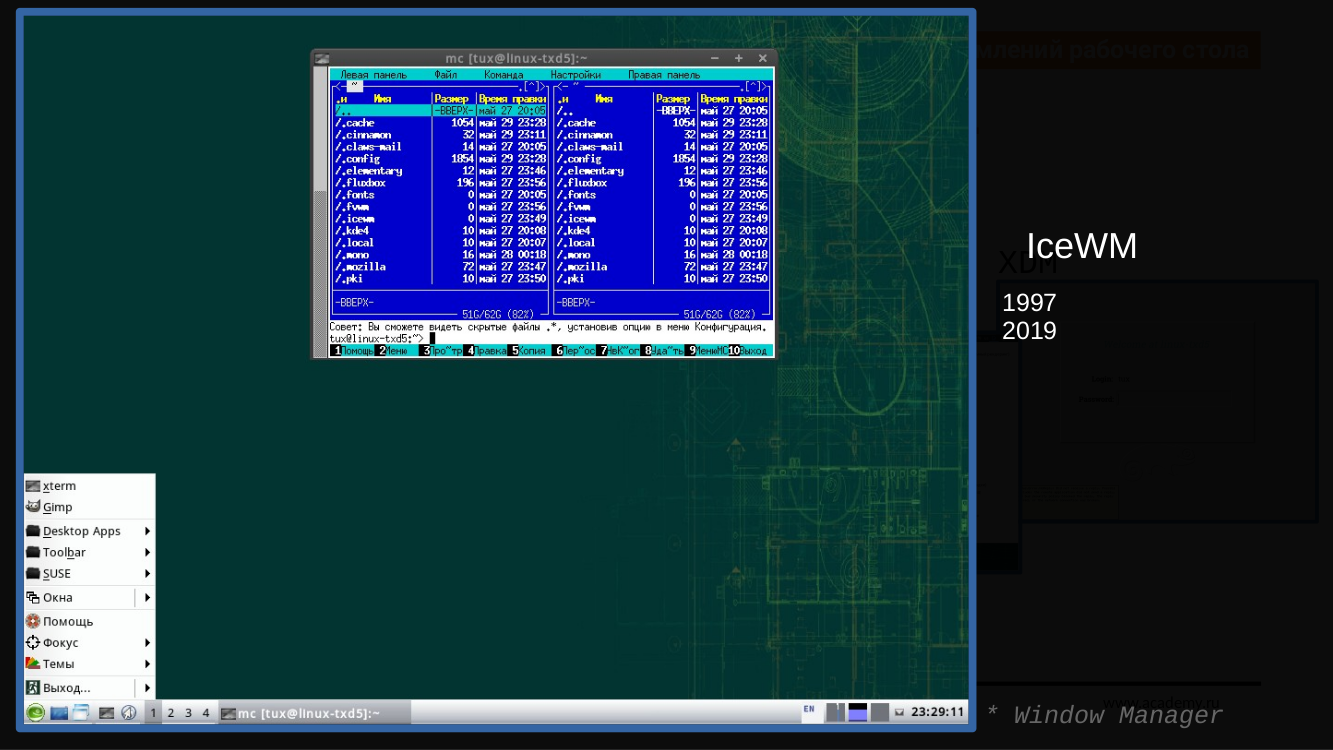Switch to workspace 3

pos(188,713)
